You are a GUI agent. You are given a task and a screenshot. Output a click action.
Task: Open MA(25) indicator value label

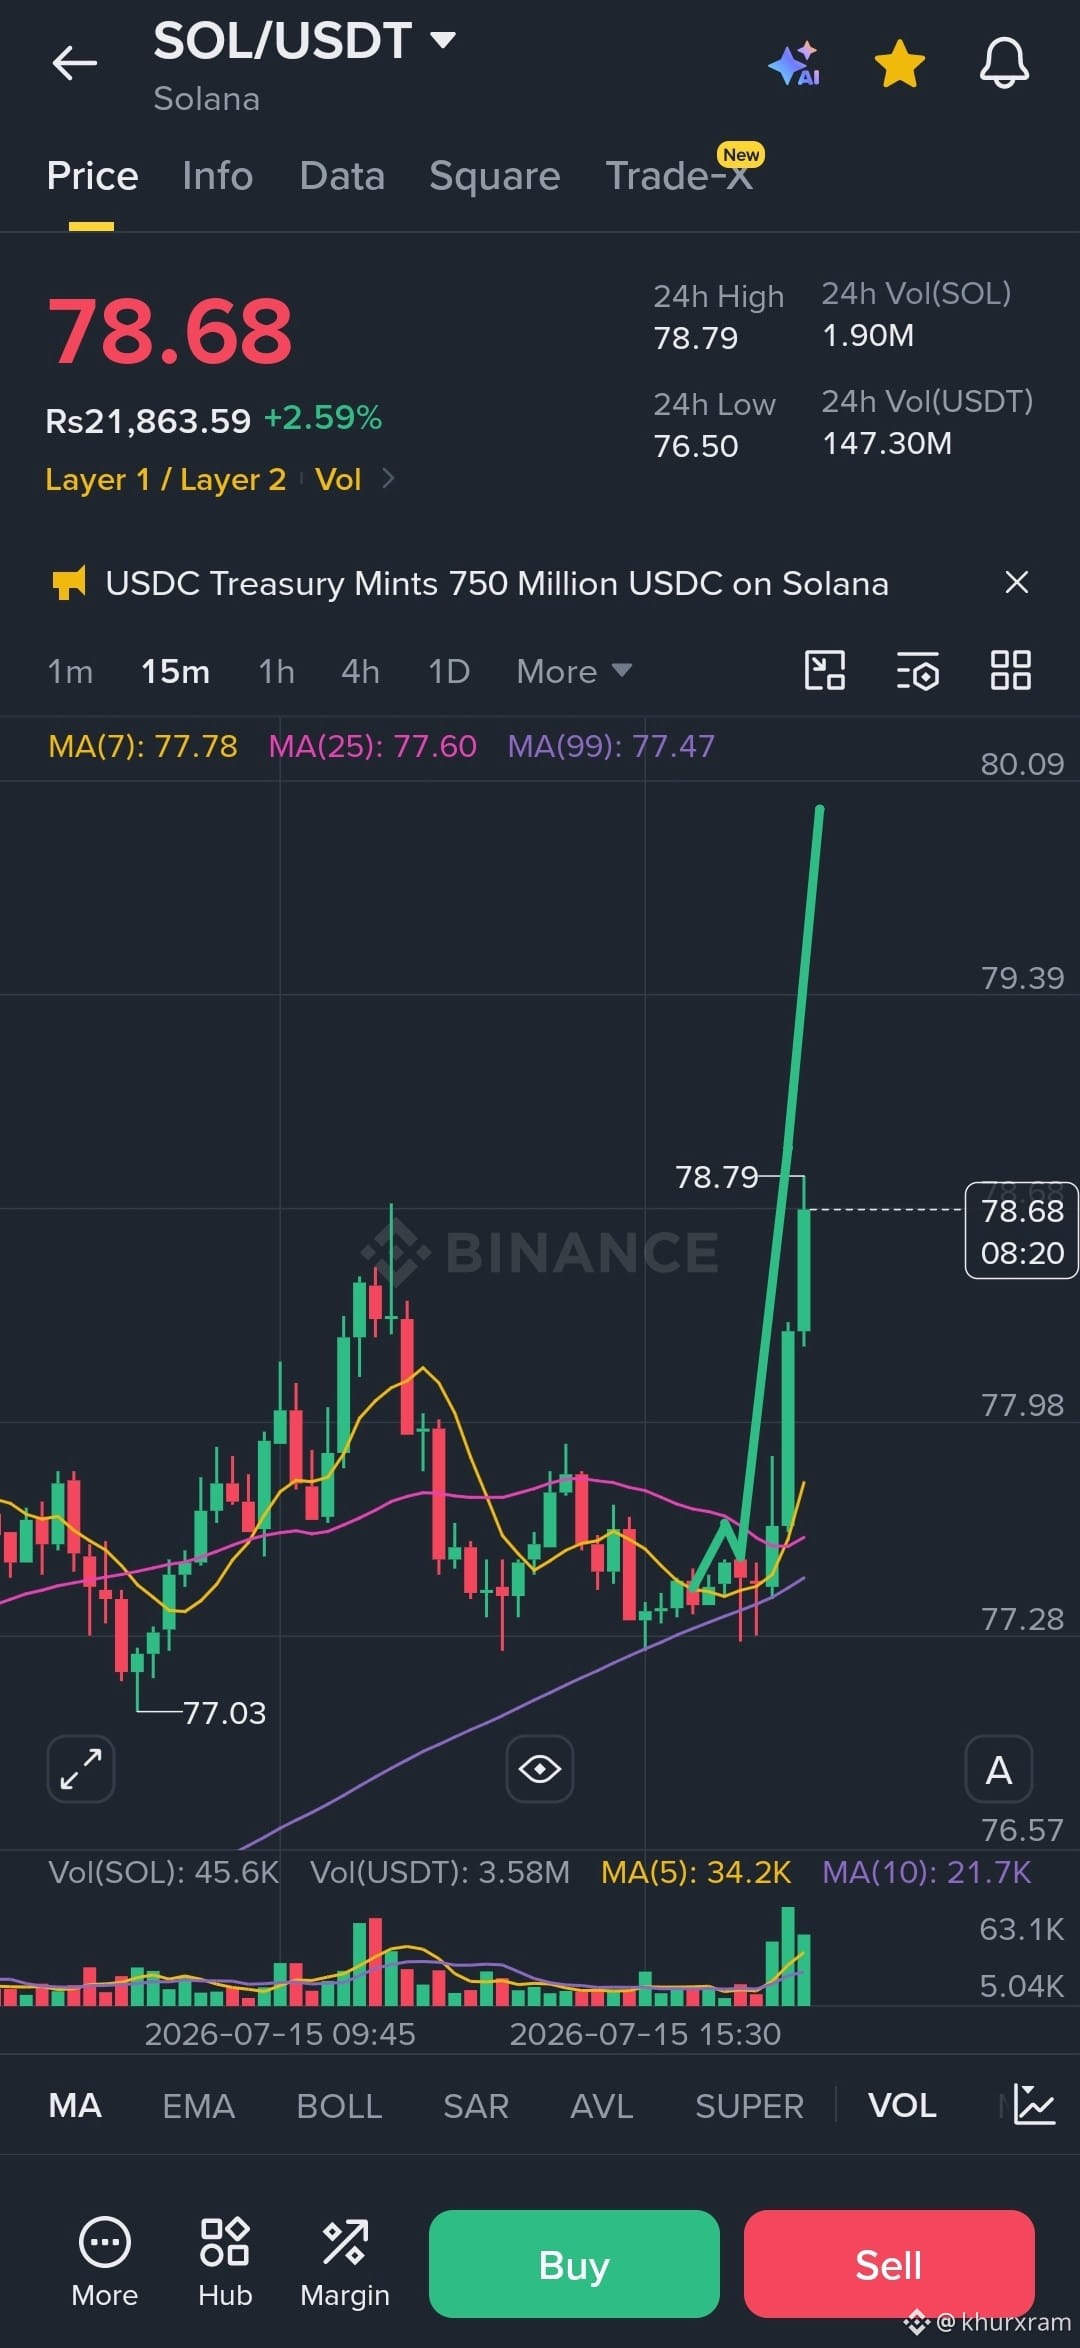[373, 746]
